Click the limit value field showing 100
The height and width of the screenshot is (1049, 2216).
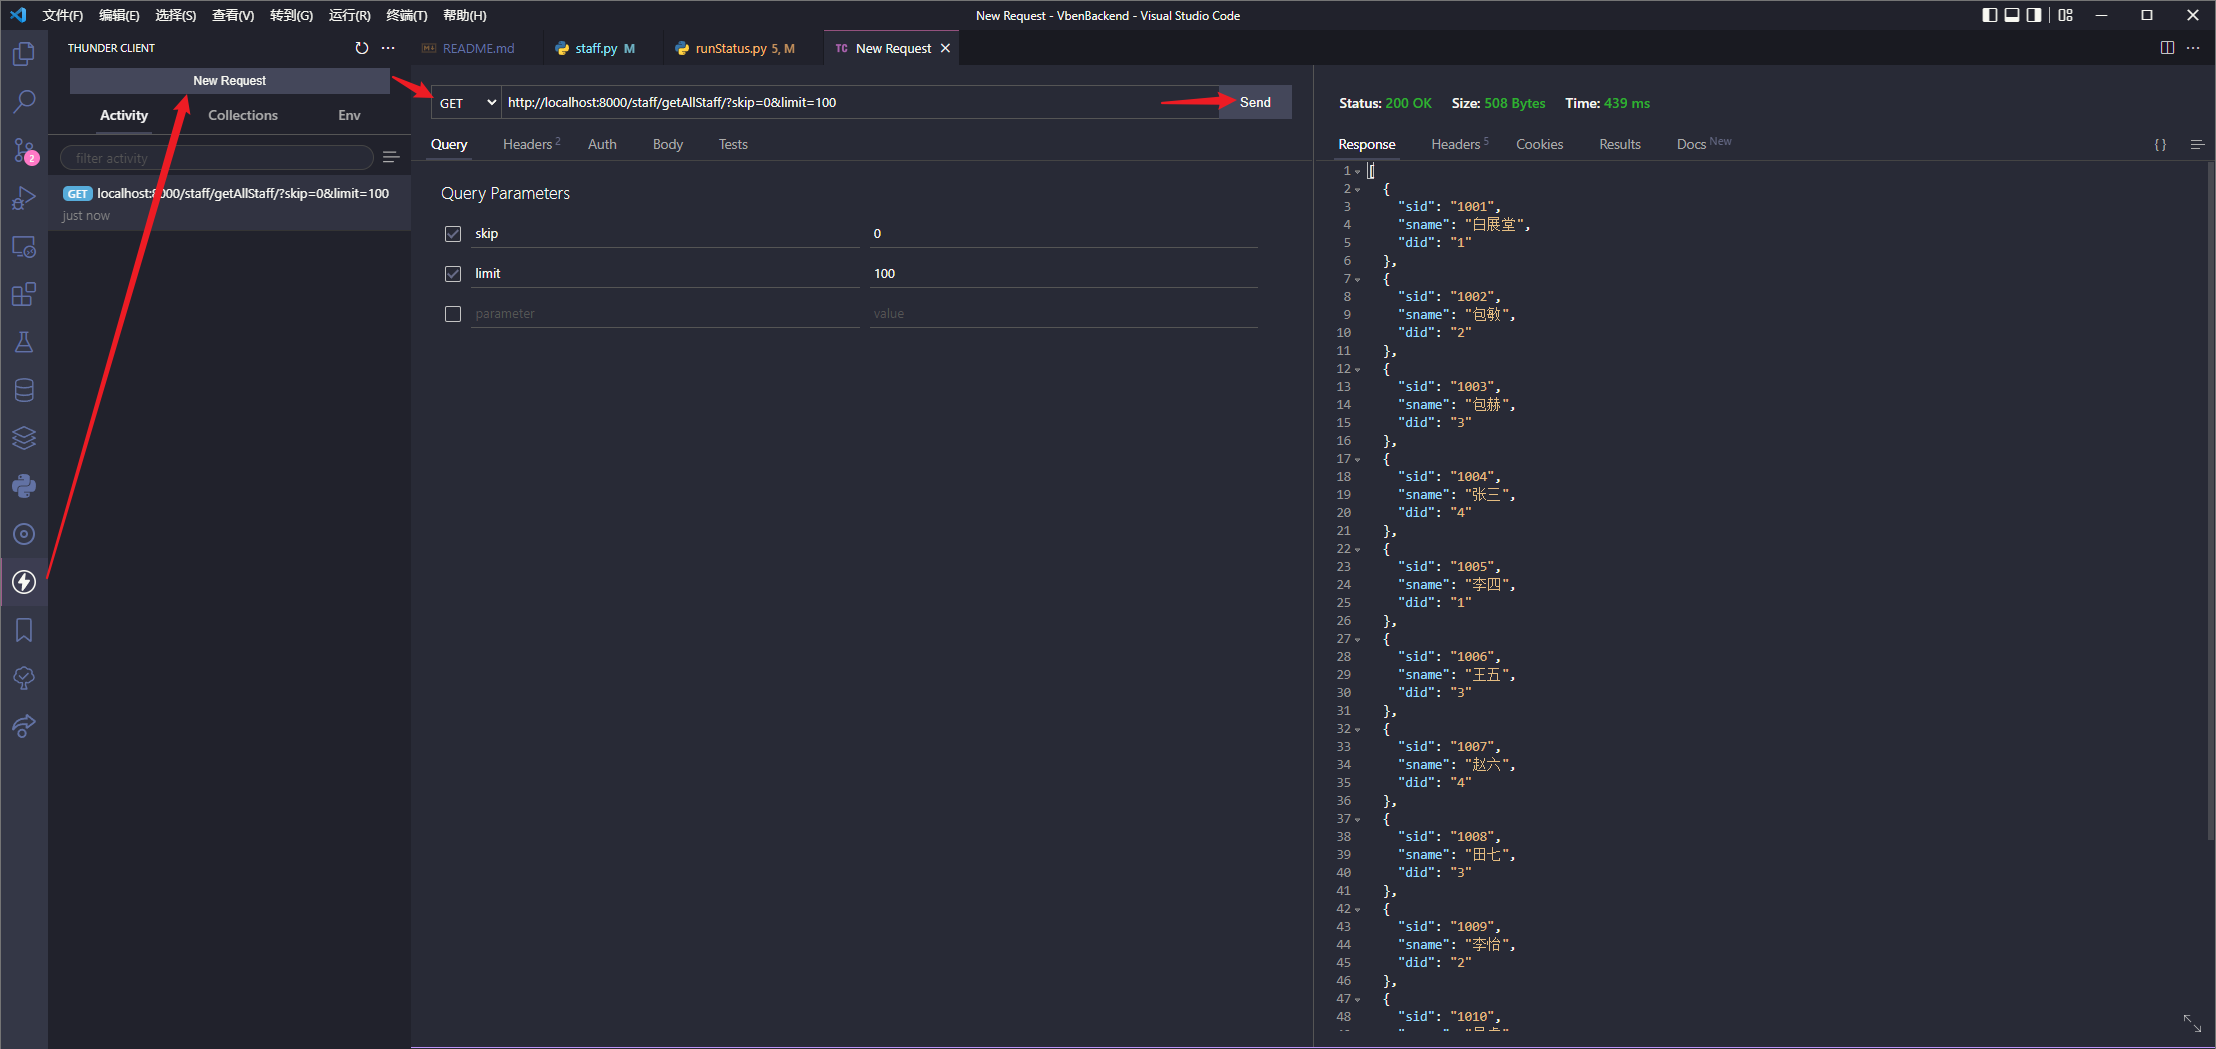coord(1063,273)
